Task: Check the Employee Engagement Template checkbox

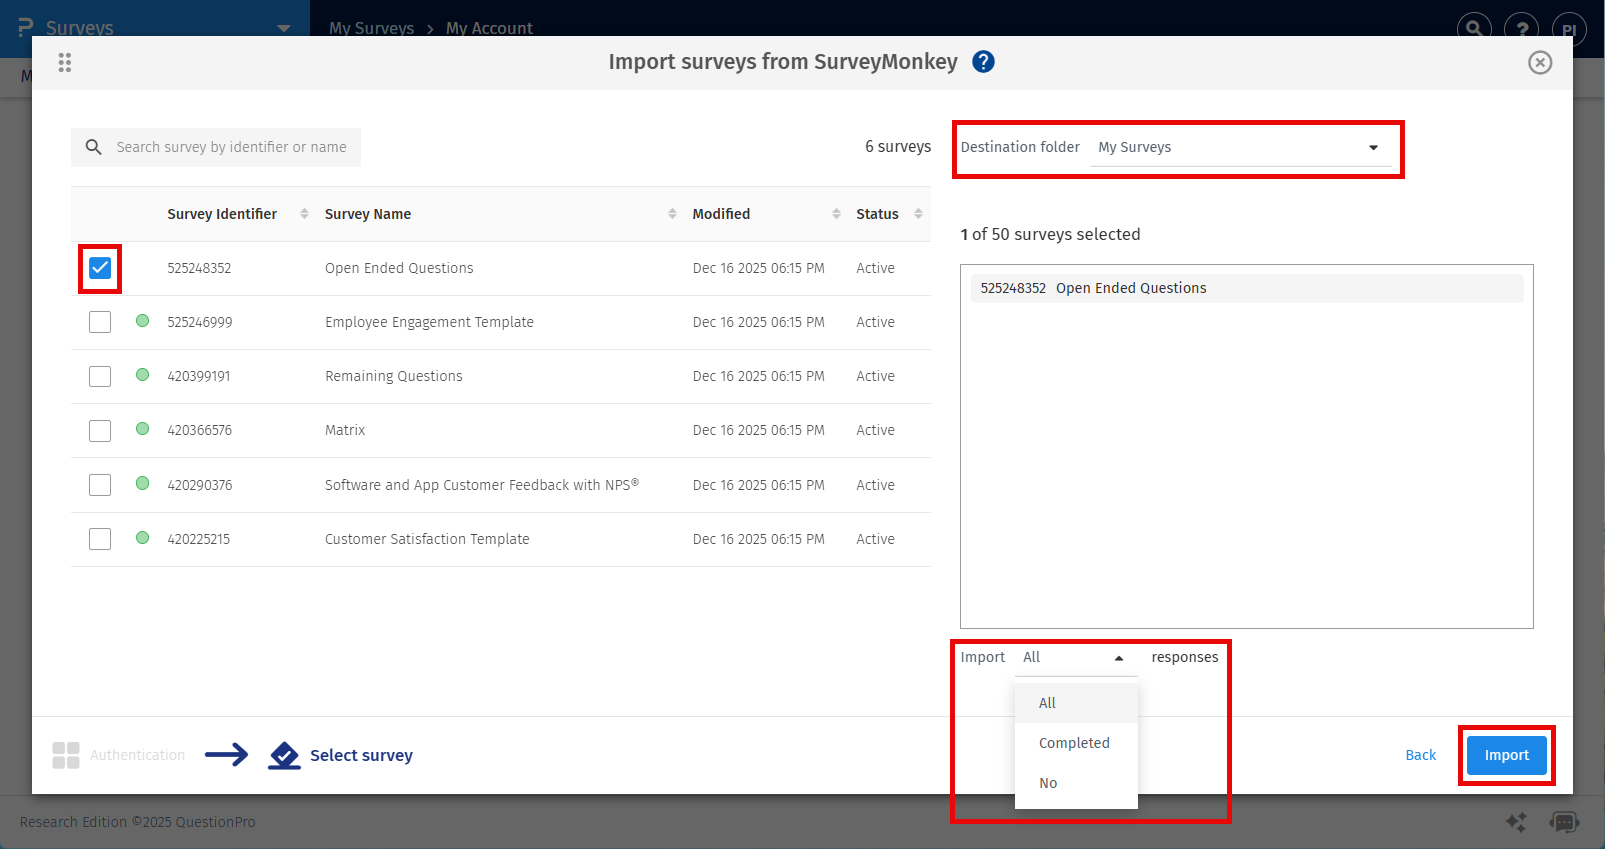Action: tap(100, 322)
